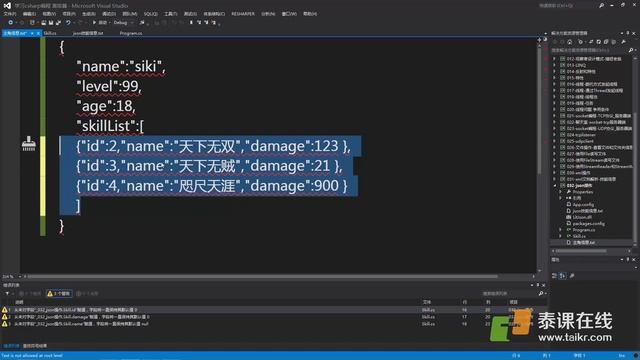Click the Alphabetical sort icon in Properties panel

pyautogui.click(x=562, y=276)
